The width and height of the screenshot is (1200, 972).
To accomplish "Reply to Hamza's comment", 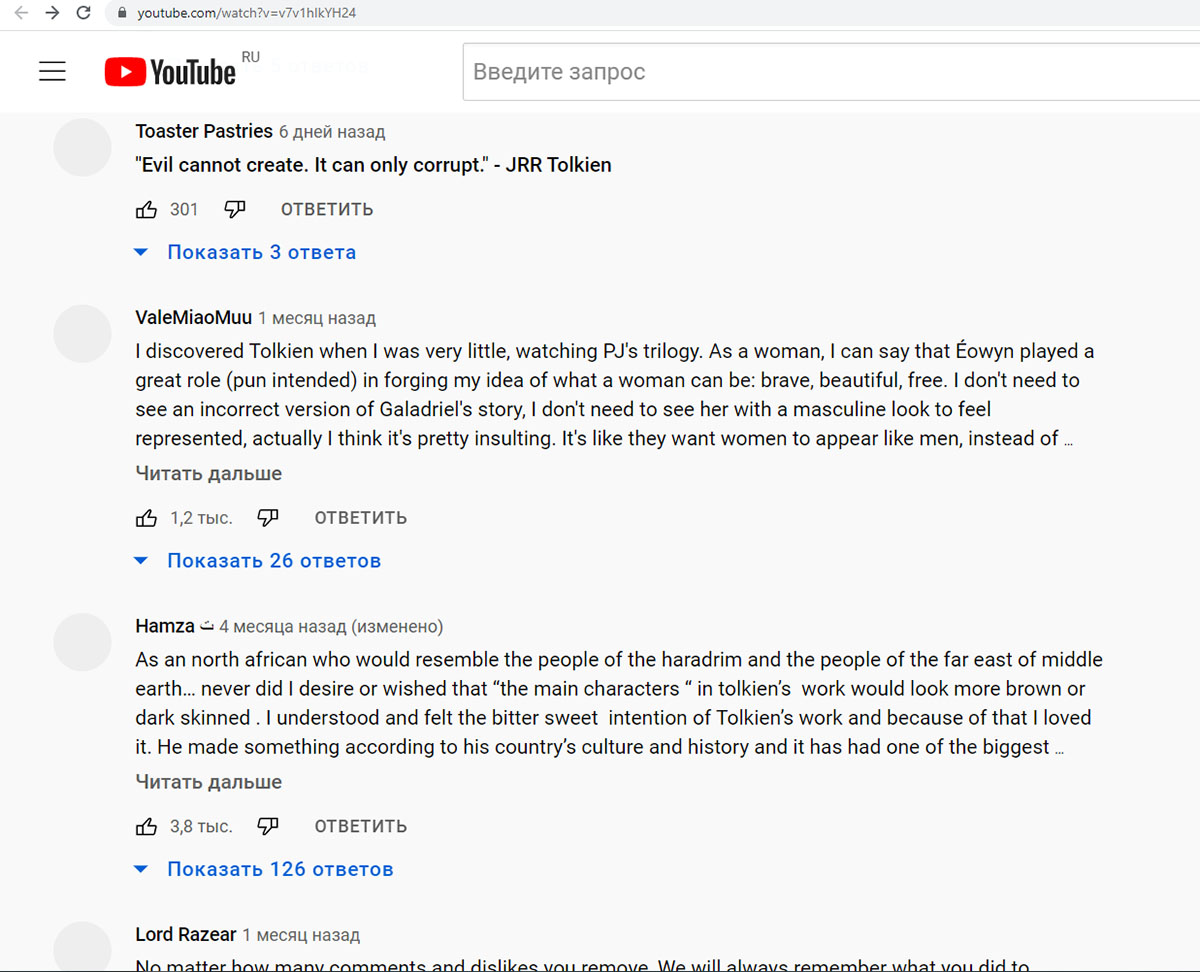I will [x=360, y=827].
